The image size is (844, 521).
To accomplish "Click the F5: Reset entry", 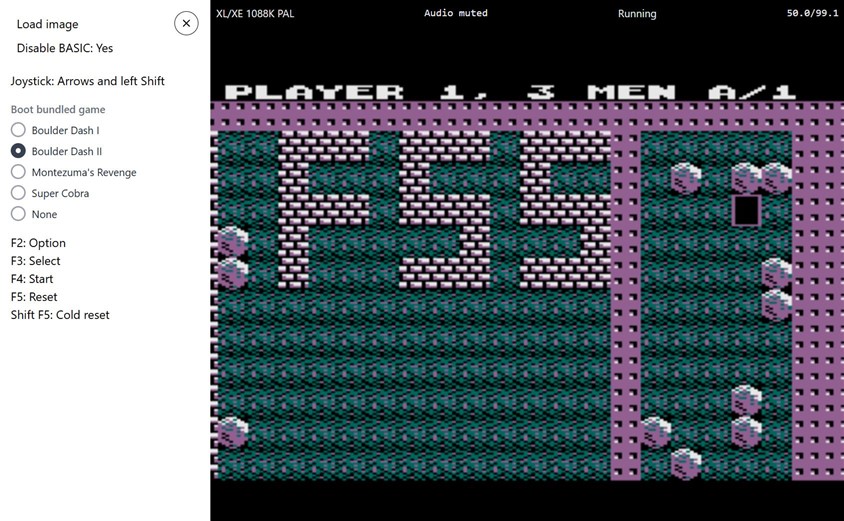I will tap(34, 297).
